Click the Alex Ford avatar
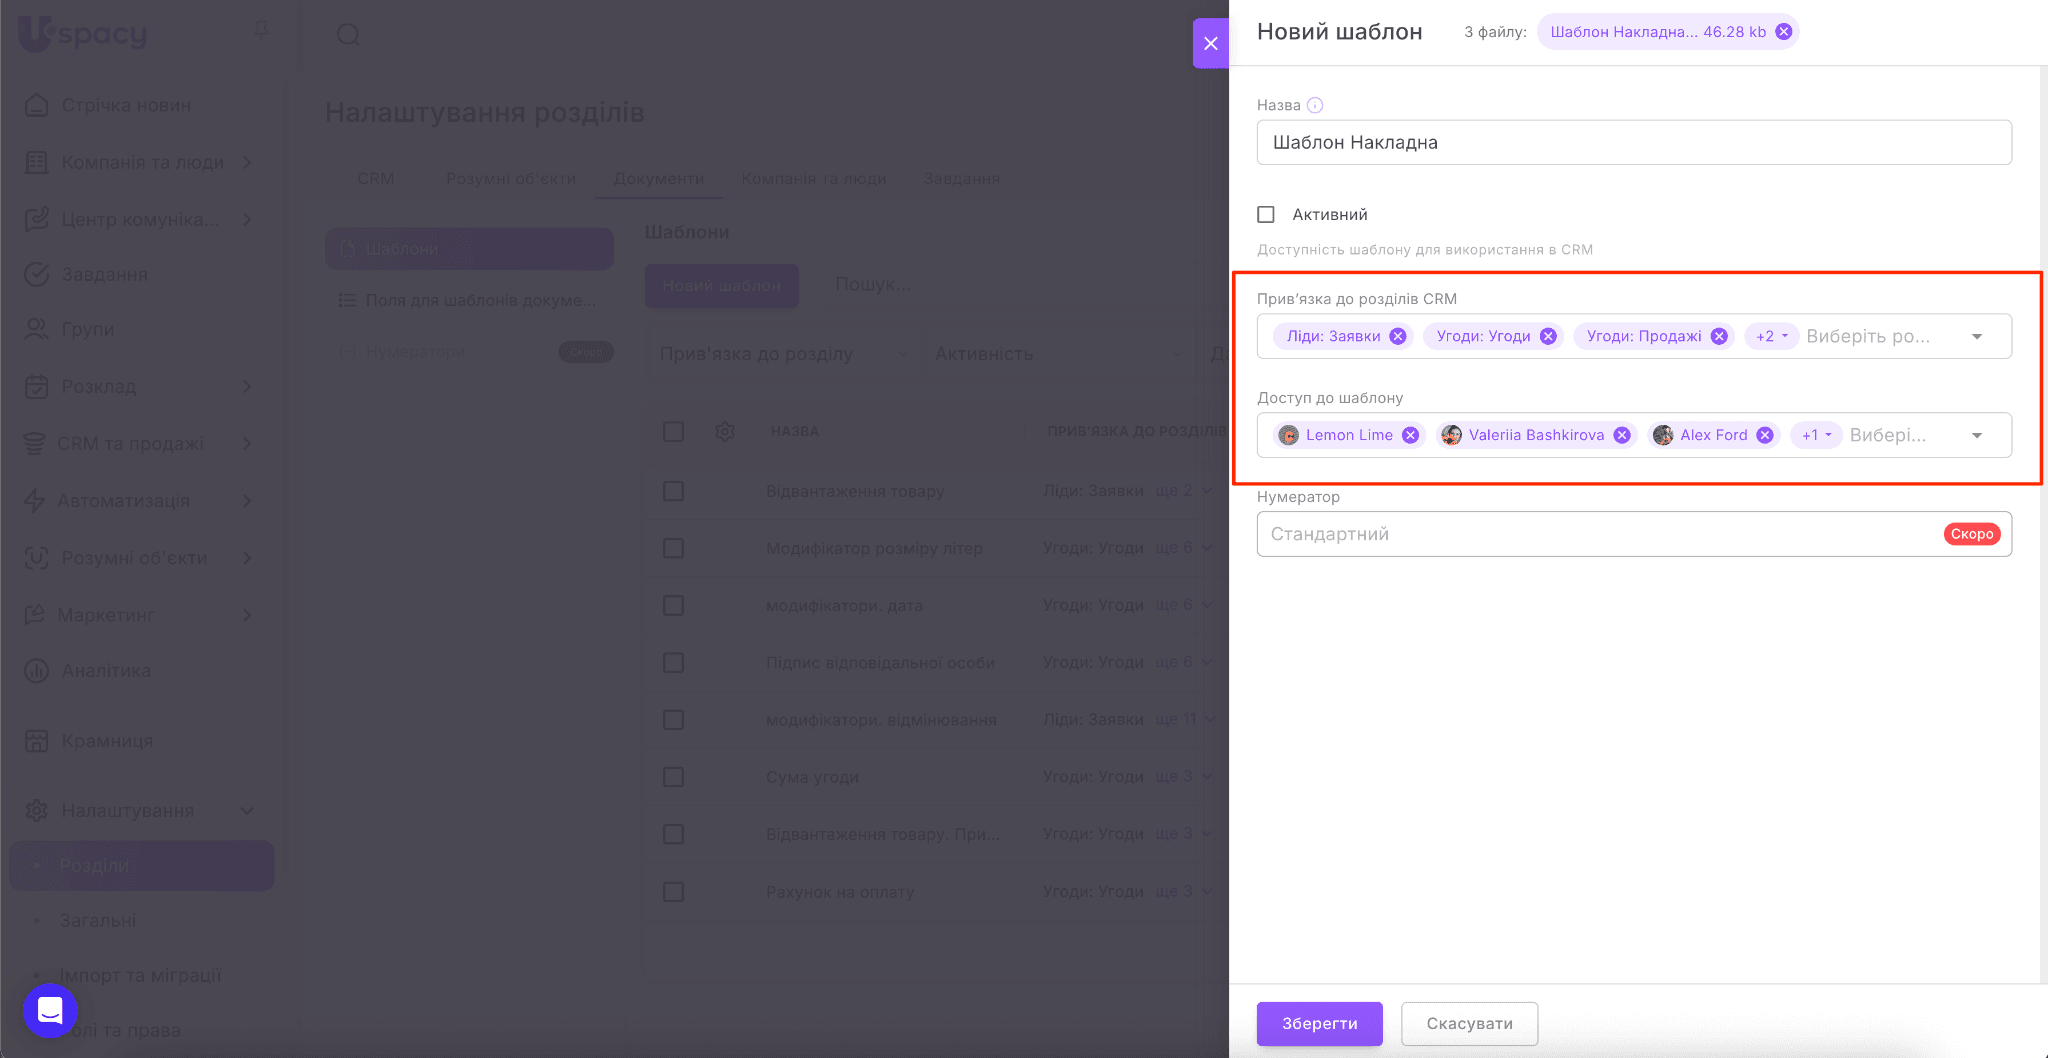 (x=1663, y=435)
